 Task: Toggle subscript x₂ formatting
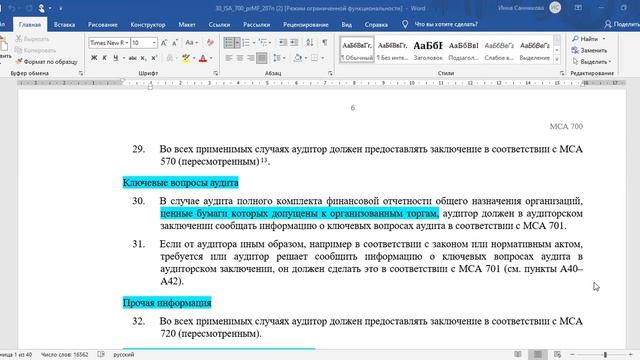(x=143, y=58)
